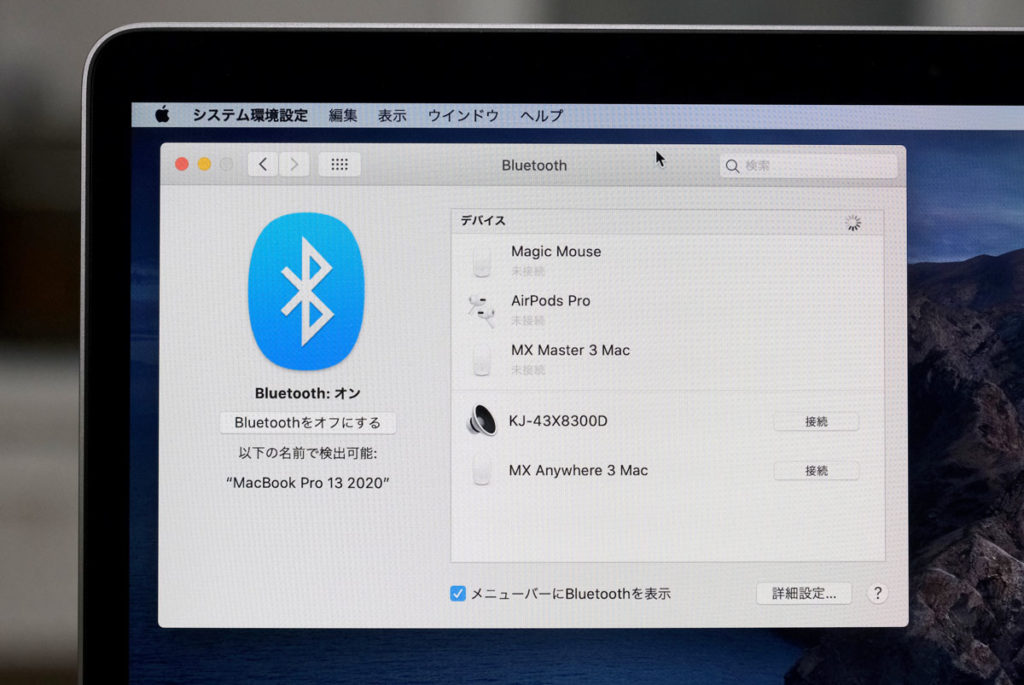
Task: Open the 表示 menu
Action: [392, 116]
